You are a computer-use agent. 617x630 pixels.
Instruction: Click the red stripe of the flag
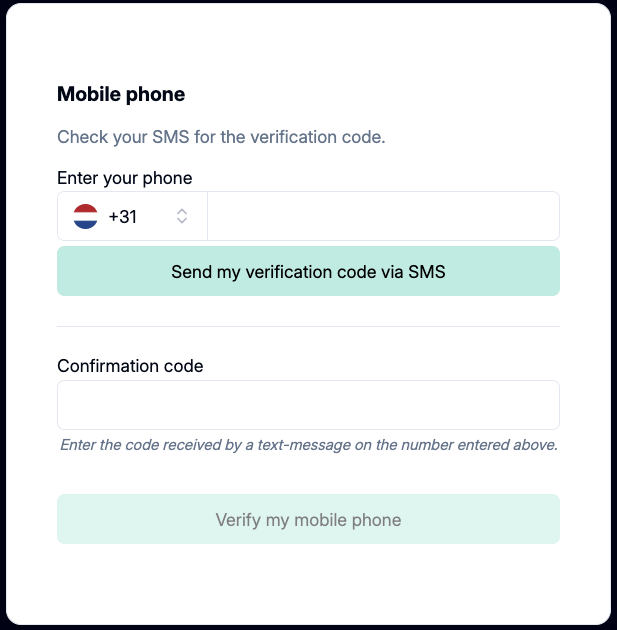click(x=85, y=208)
